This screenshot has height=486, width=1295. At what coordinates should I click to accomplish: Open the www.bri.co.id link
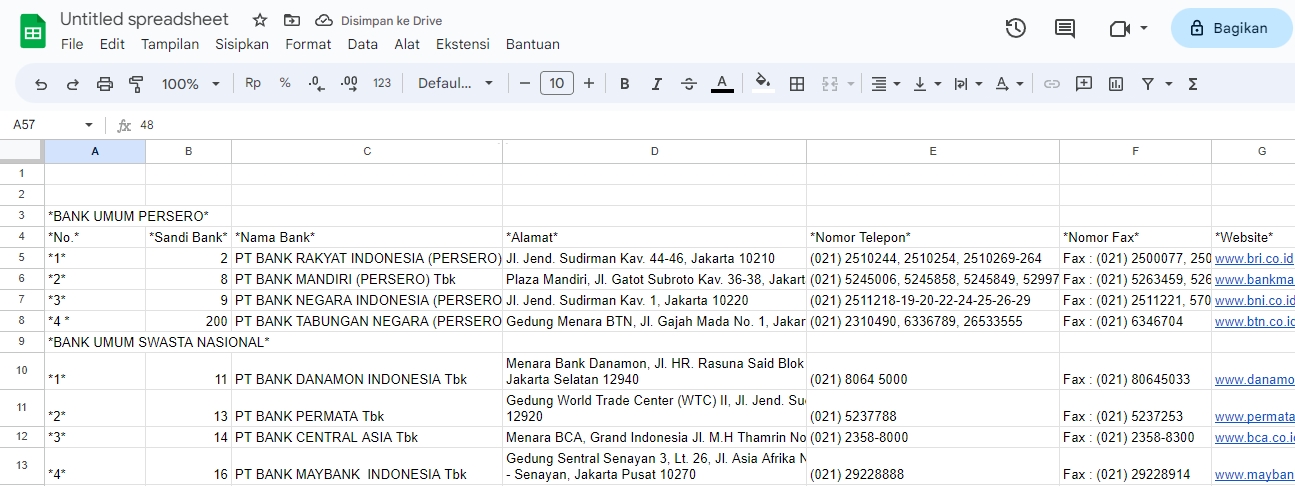pos(1254,258)
